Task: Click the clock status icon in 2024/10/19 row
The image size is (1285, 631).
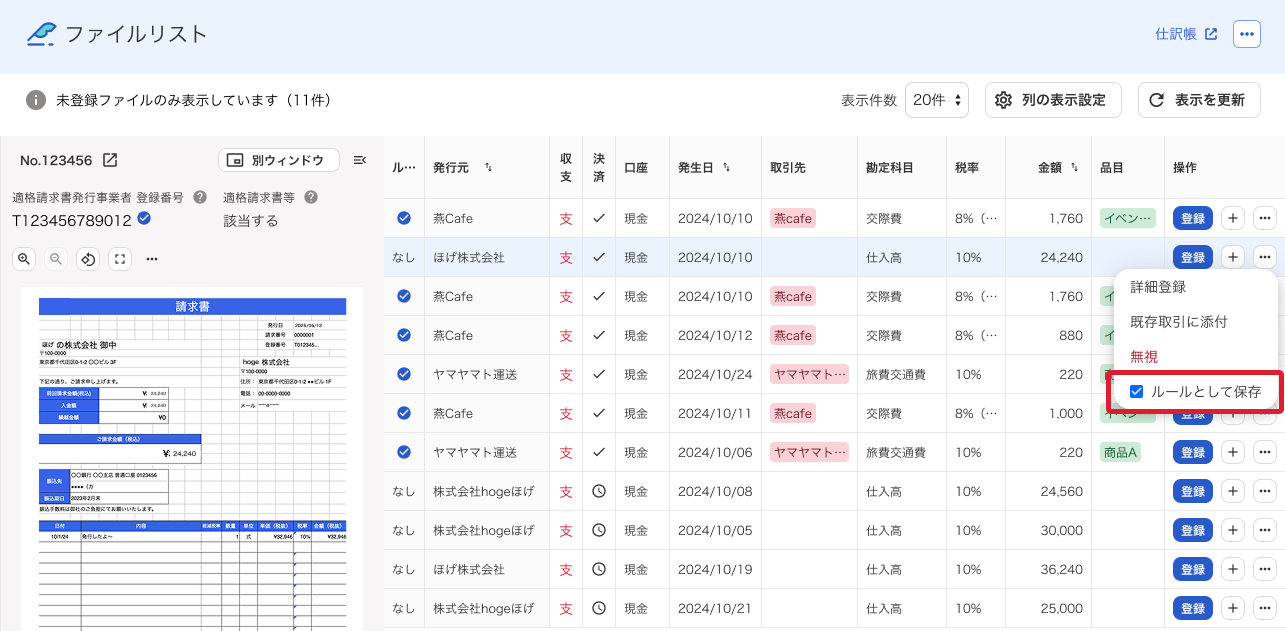Action: click(x=599, y=569)
